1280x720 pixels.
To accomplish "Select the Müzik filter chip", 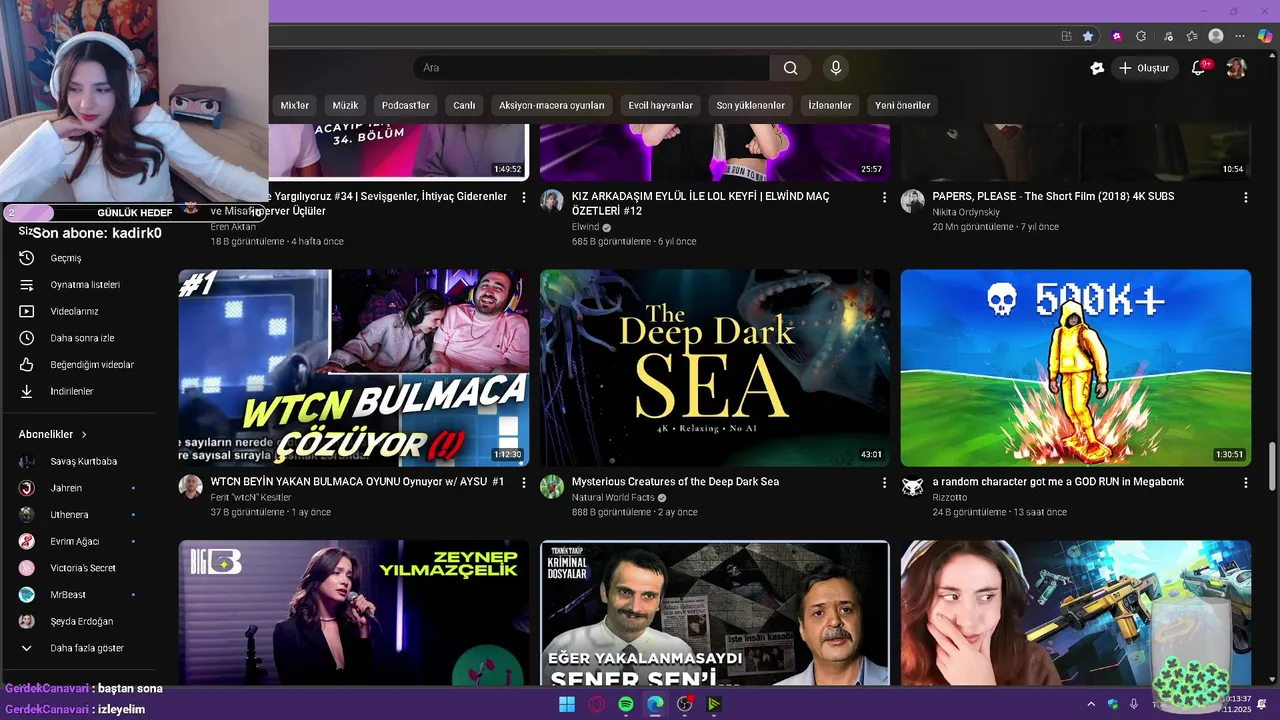I will (x=345, y=105).
